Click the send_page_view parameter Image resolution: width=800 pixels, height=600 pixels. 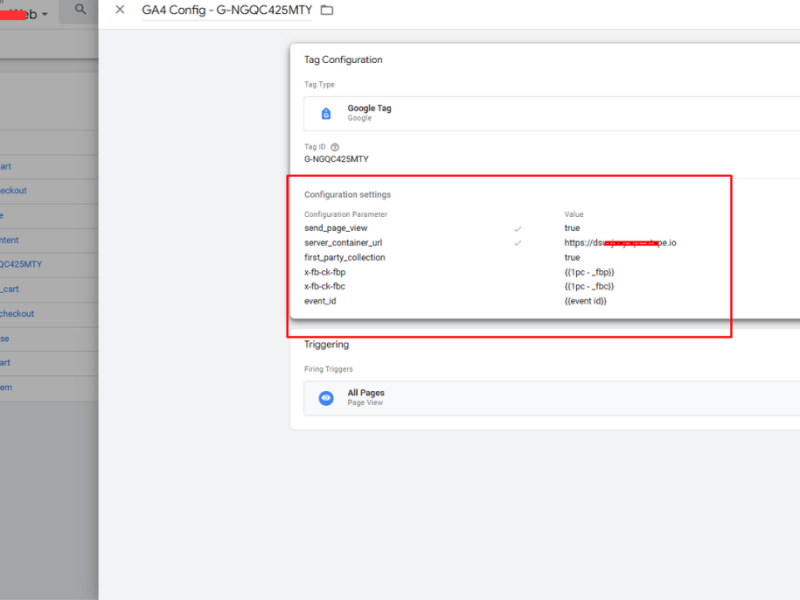(x=336, y=228)
